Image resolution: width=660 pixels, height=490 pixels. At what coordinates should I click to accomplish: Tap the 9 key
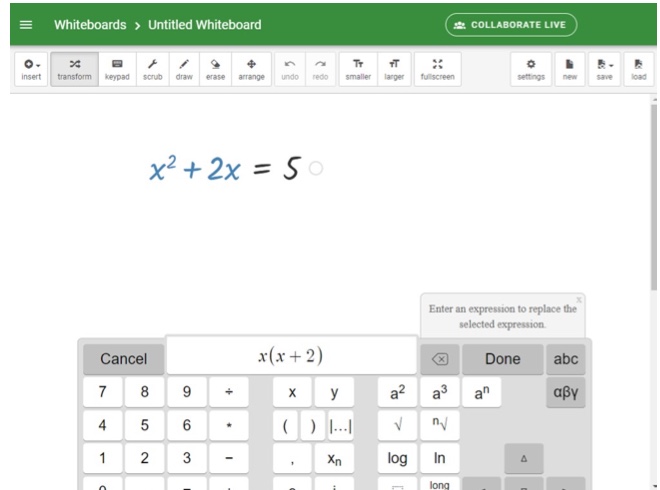[x=187, y=392]
